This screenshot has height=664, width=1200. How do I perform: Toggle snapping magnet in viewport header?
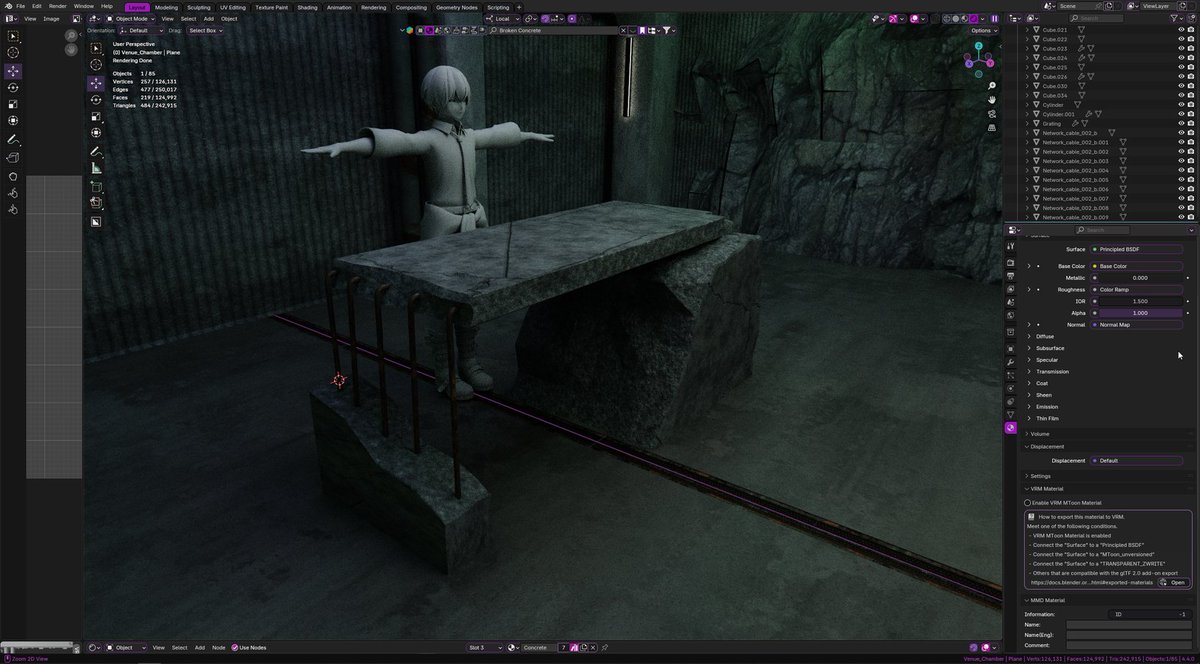545,19
